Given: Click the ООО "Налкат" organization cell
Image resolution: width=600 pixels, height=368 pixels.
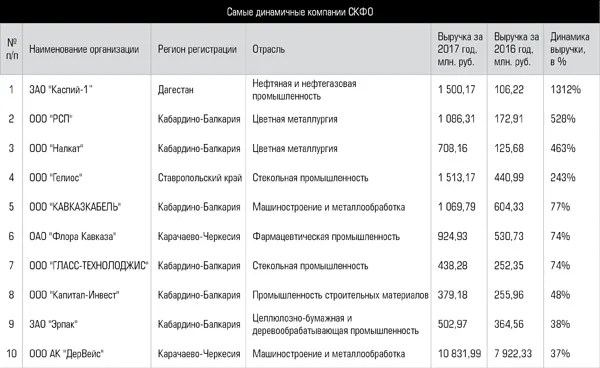Looking at the screenshot, I should (56, 148).
